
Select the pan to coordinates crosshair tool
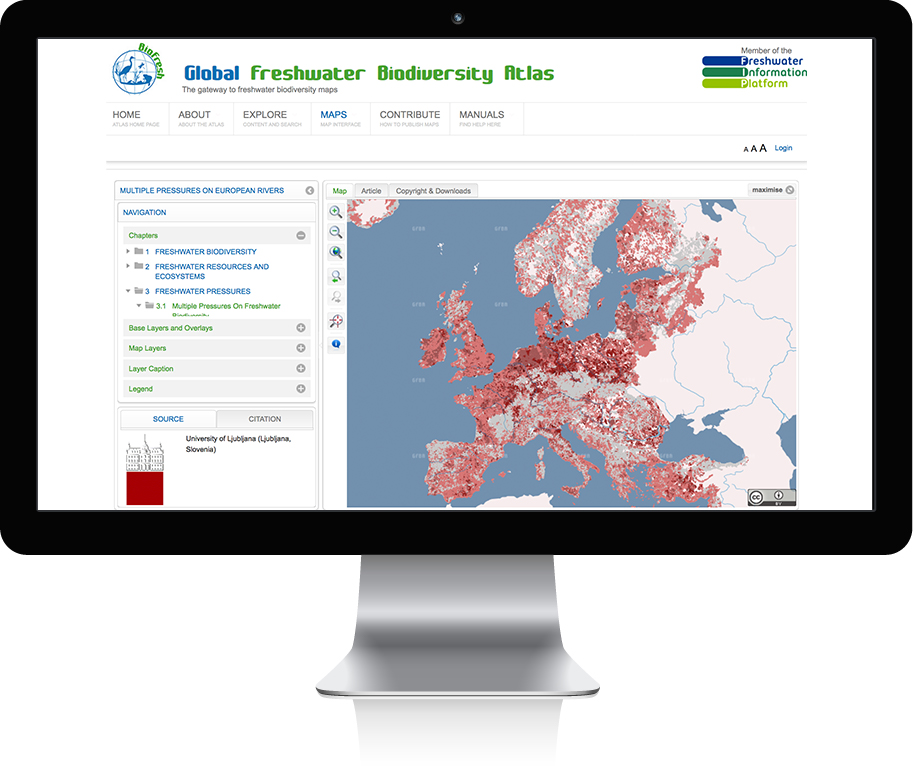point(336,321)
